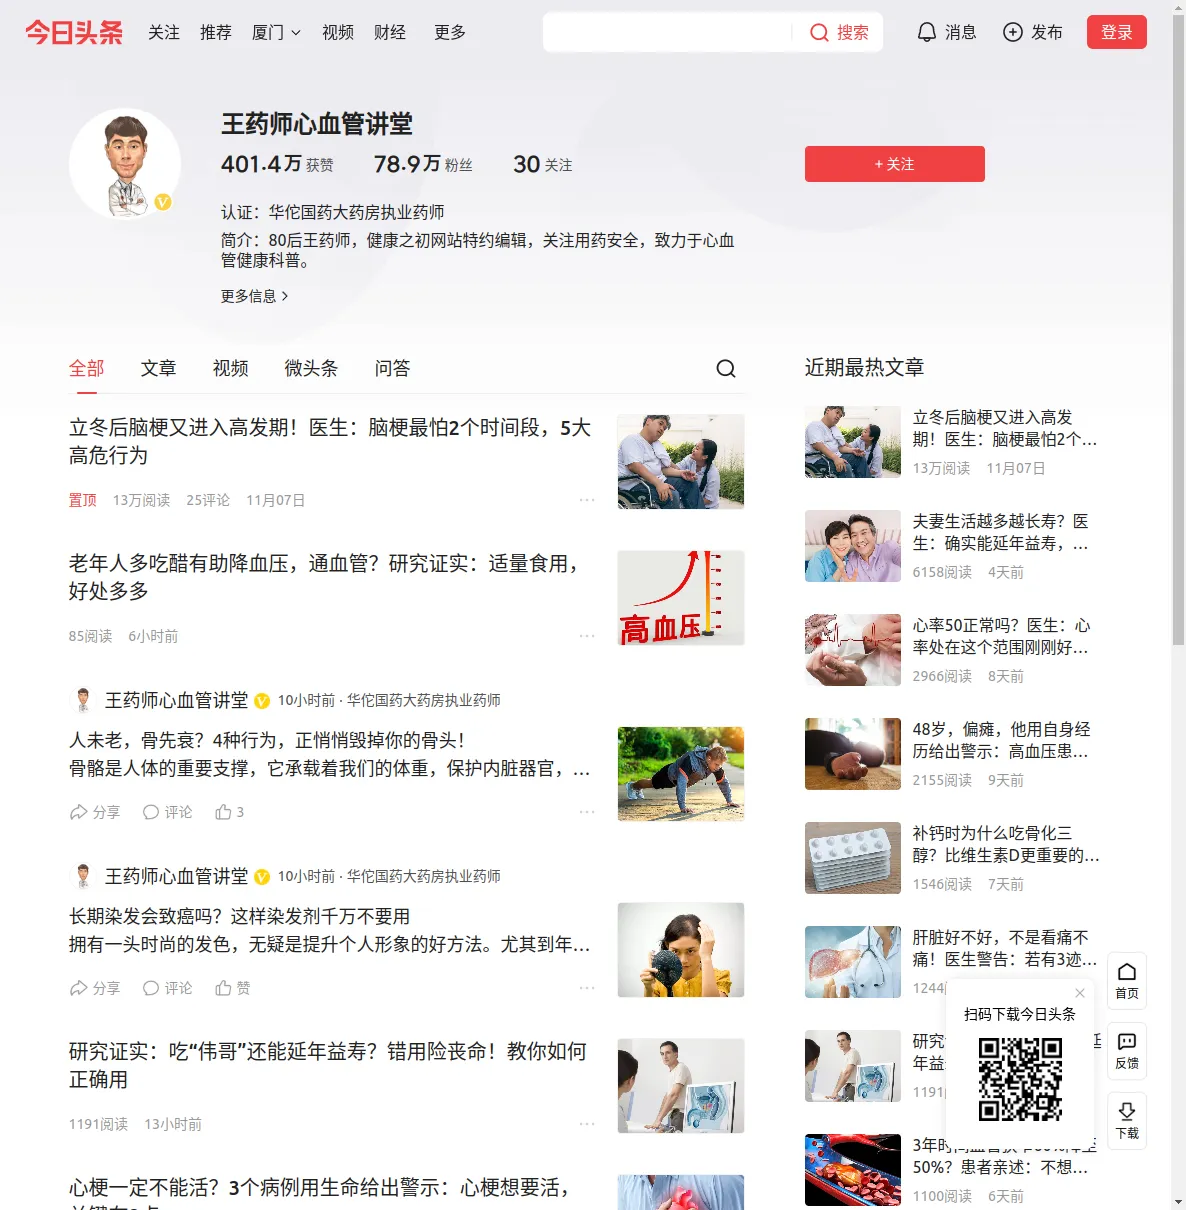The height and width of the screenshot is (1210, 1186).
Task: Open article 心梗一定不能活
Action: [x=320, y=1194]
